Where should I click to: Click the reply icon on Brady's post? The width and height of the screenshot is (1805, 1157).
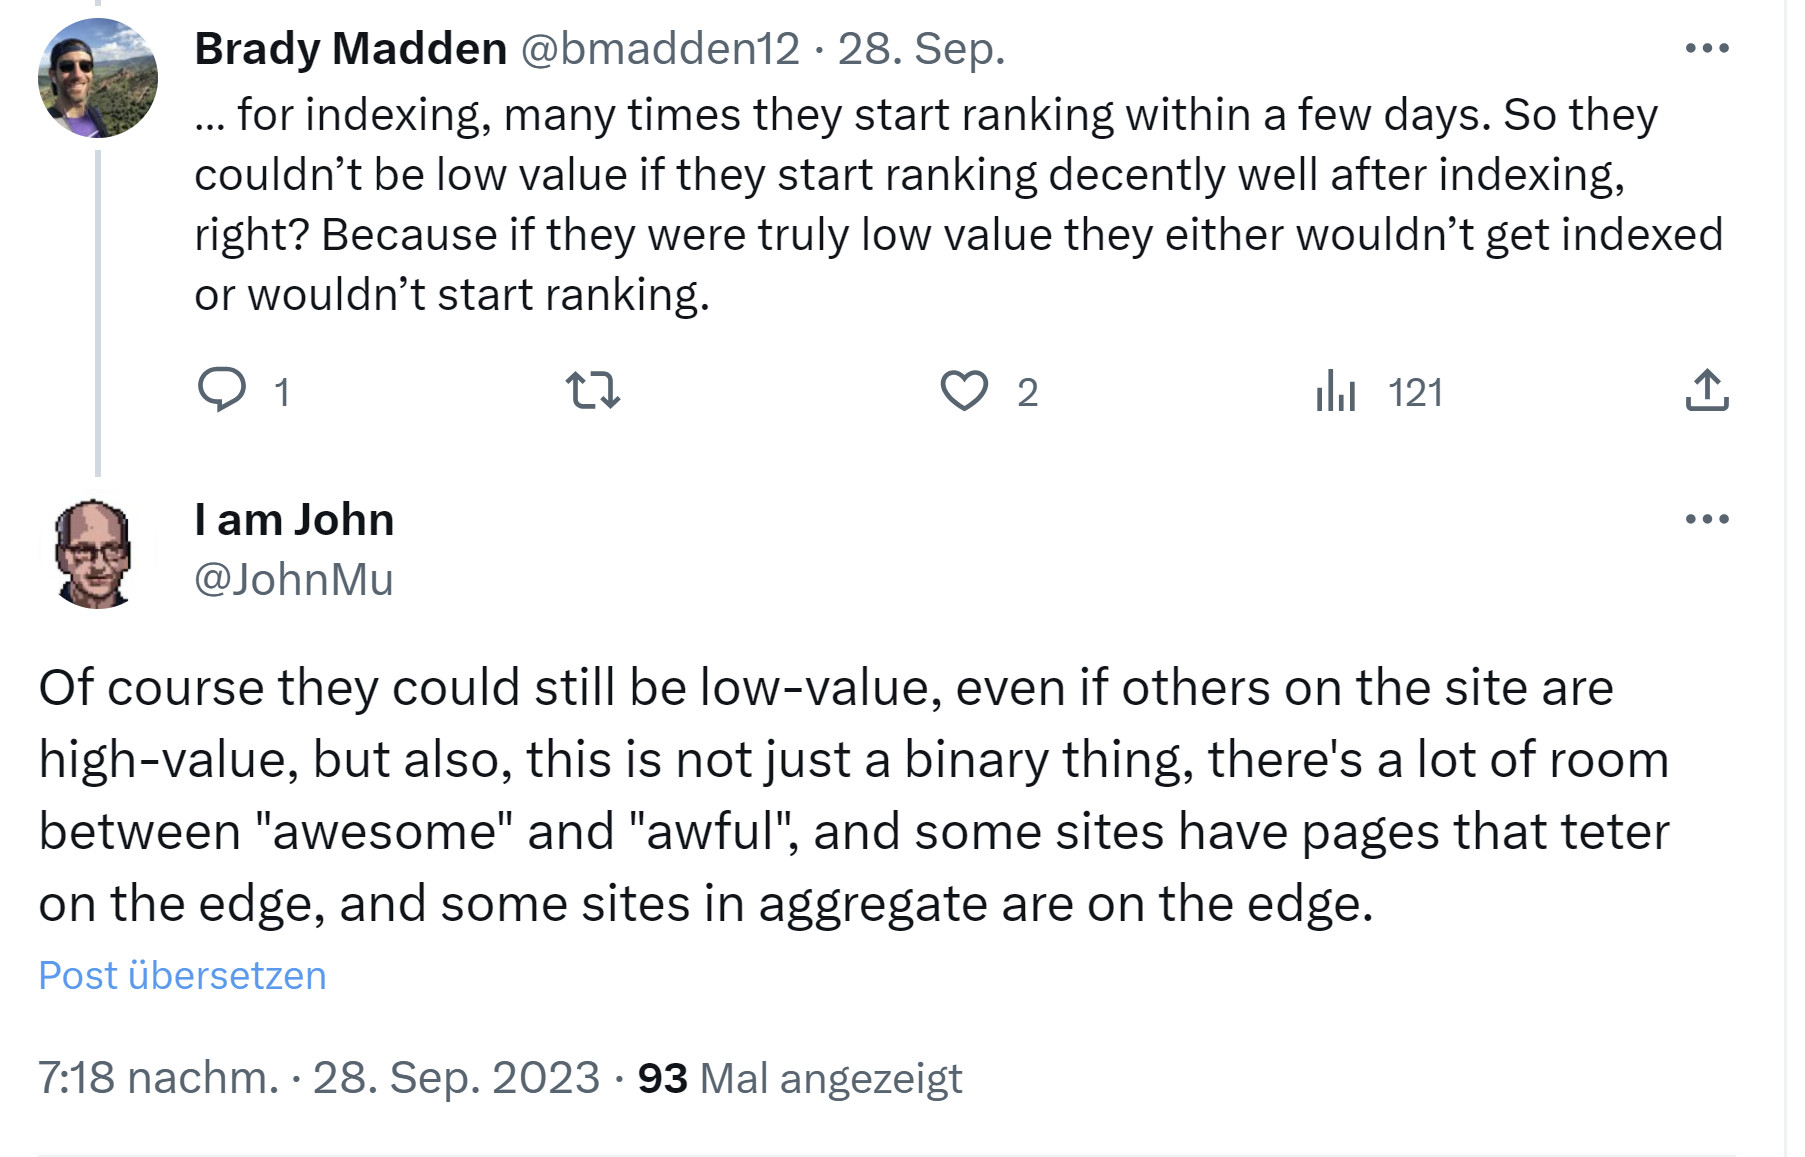pos(222,390)
